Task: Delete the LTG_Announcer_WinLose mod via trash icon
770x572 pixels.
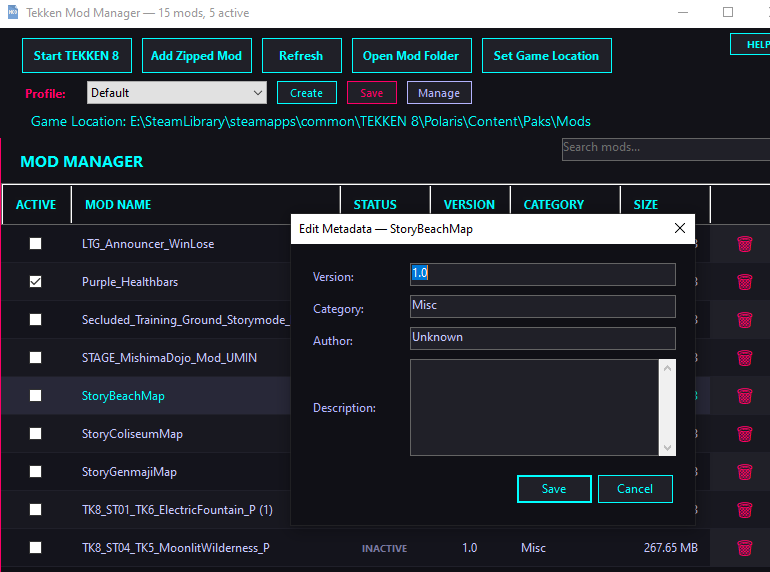Action: coord(744,244)
